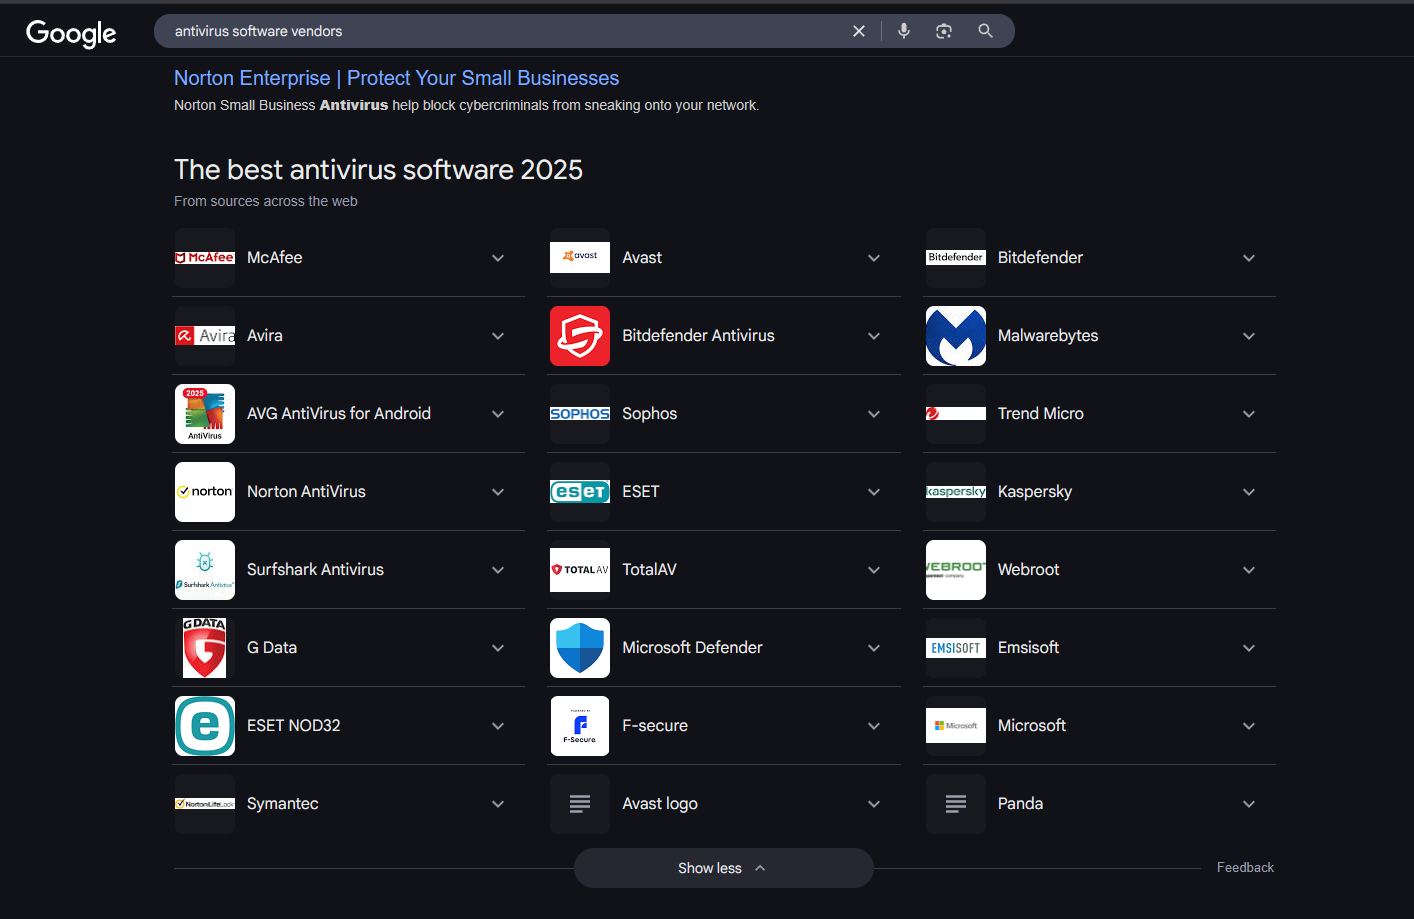Click the TotalAV logo thumbnail

[x=580, y=570]
